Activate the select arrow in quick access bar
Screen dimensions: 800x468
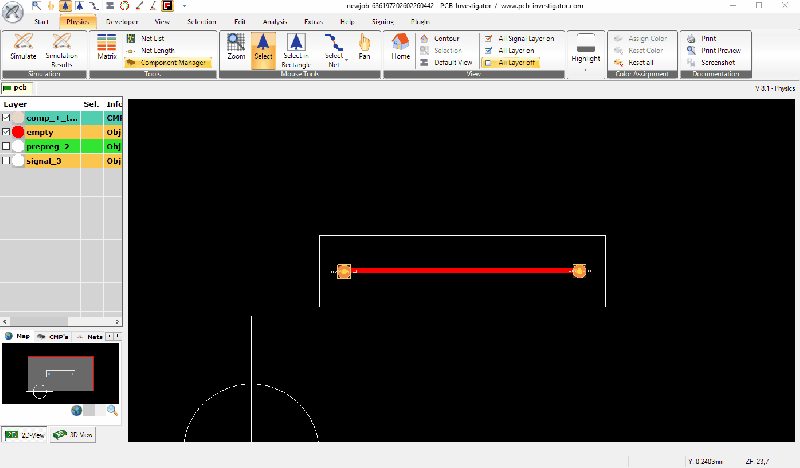(65, 6)
